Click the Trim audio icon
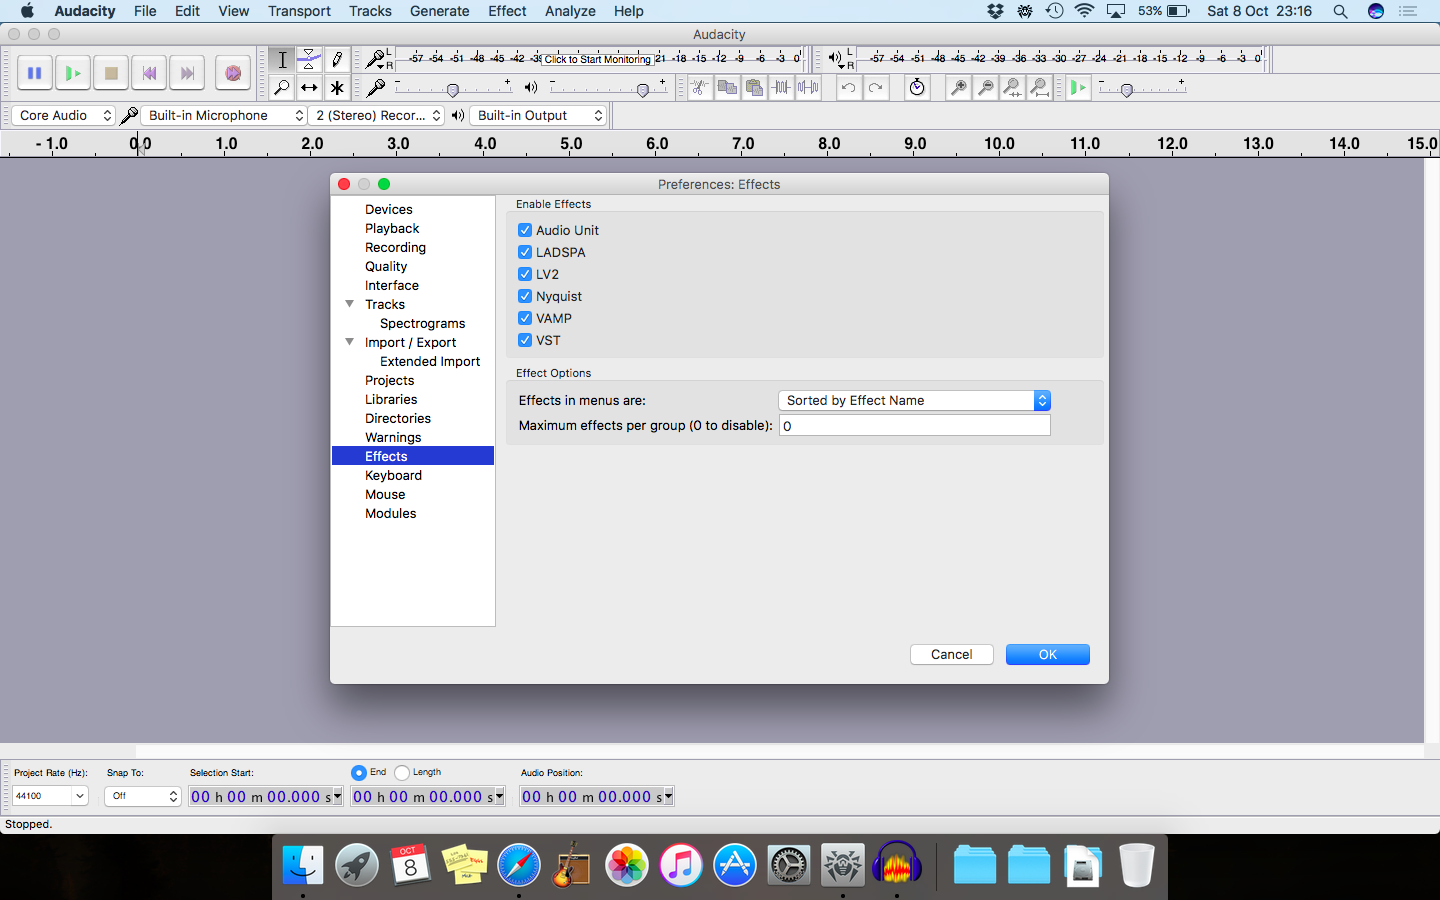Viewport: 1440px width, 900px height. 781,88
